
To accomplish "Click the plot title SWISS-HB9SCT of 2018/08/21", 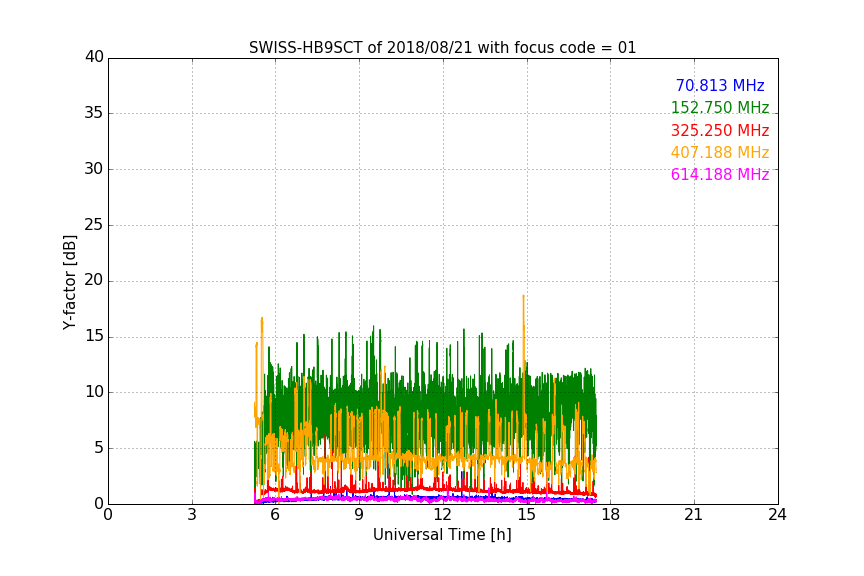I will click(x=442, y=47).
